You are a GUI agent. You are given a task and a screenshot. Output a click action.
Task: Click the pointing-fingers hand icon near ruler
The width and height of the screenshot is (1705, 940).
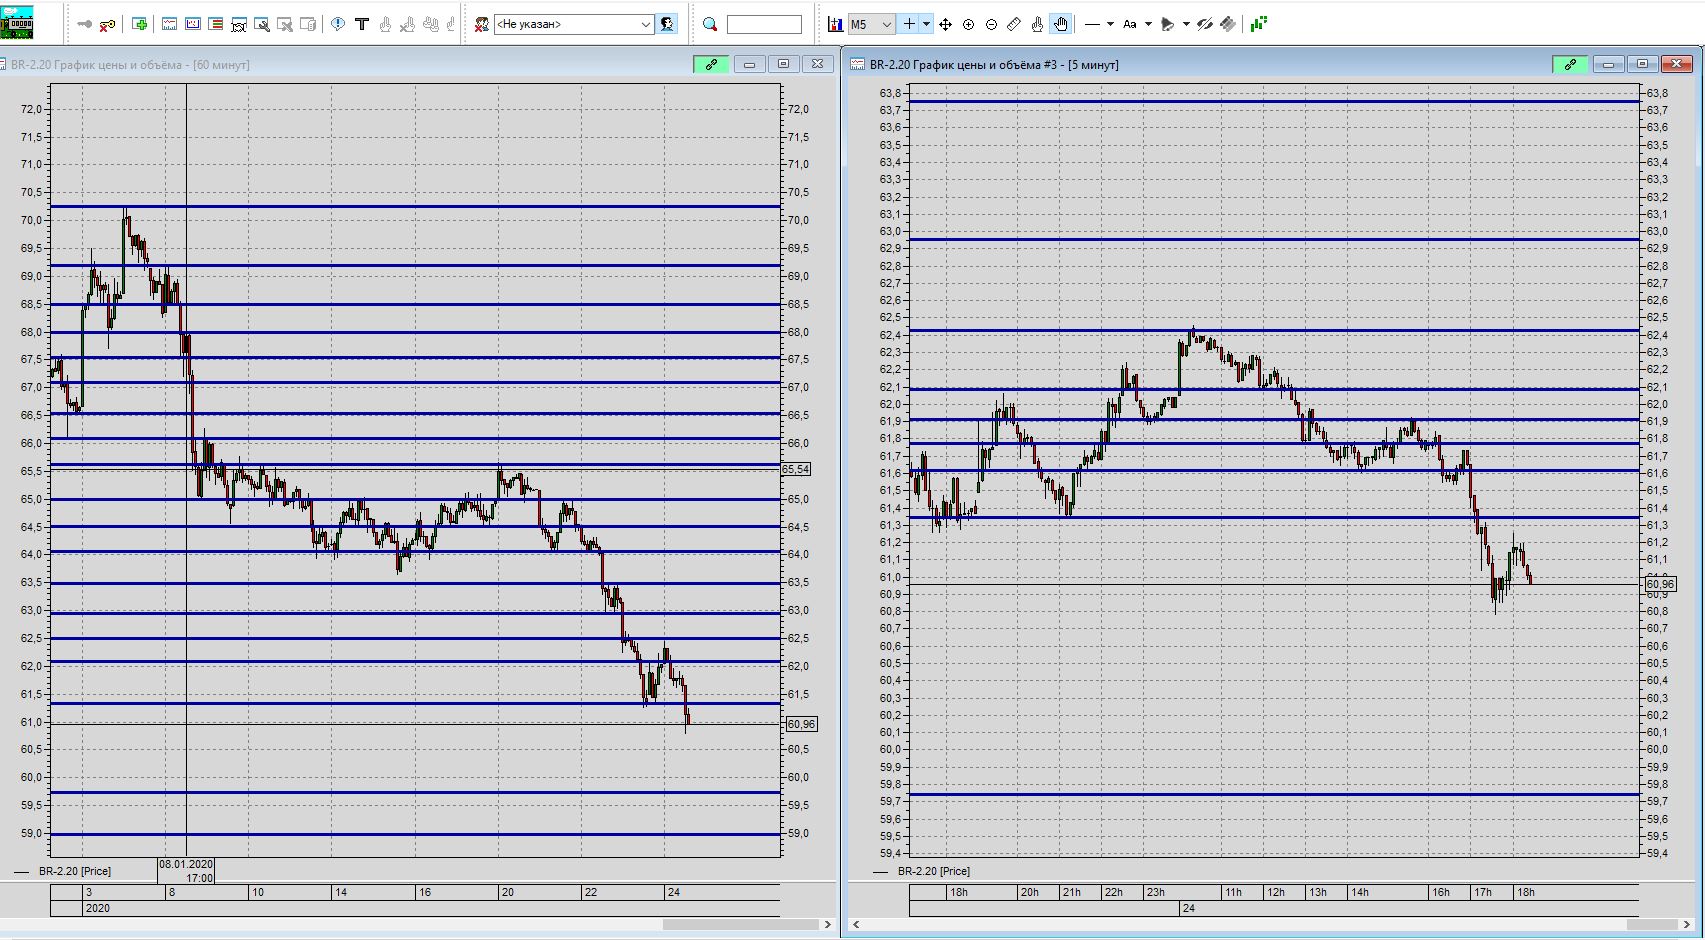[x=1037, y=24]
